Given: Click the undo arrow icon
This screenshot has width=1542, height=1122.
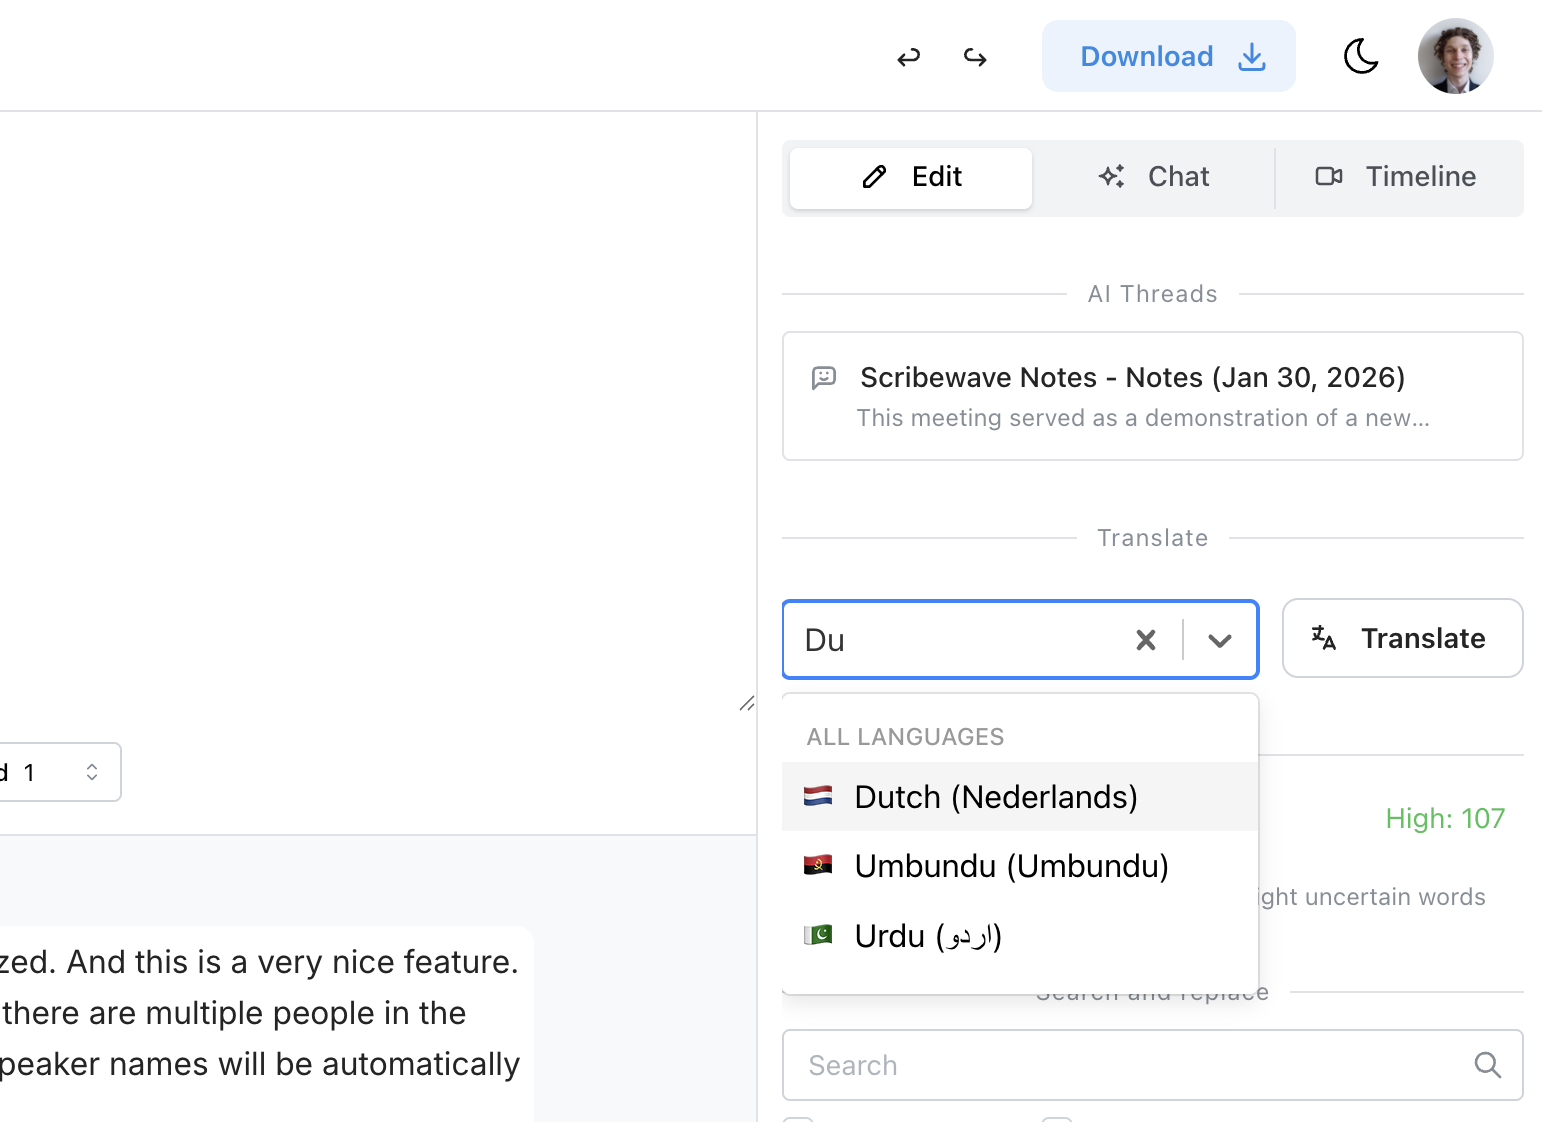Looking at the screenshot, I should [908, 58].
